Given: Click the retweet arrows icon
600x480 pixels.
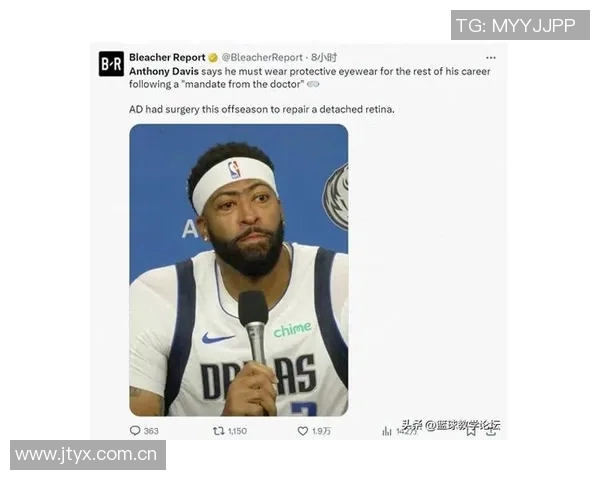Looking at the screenshot, I should [x=218, y=431].
